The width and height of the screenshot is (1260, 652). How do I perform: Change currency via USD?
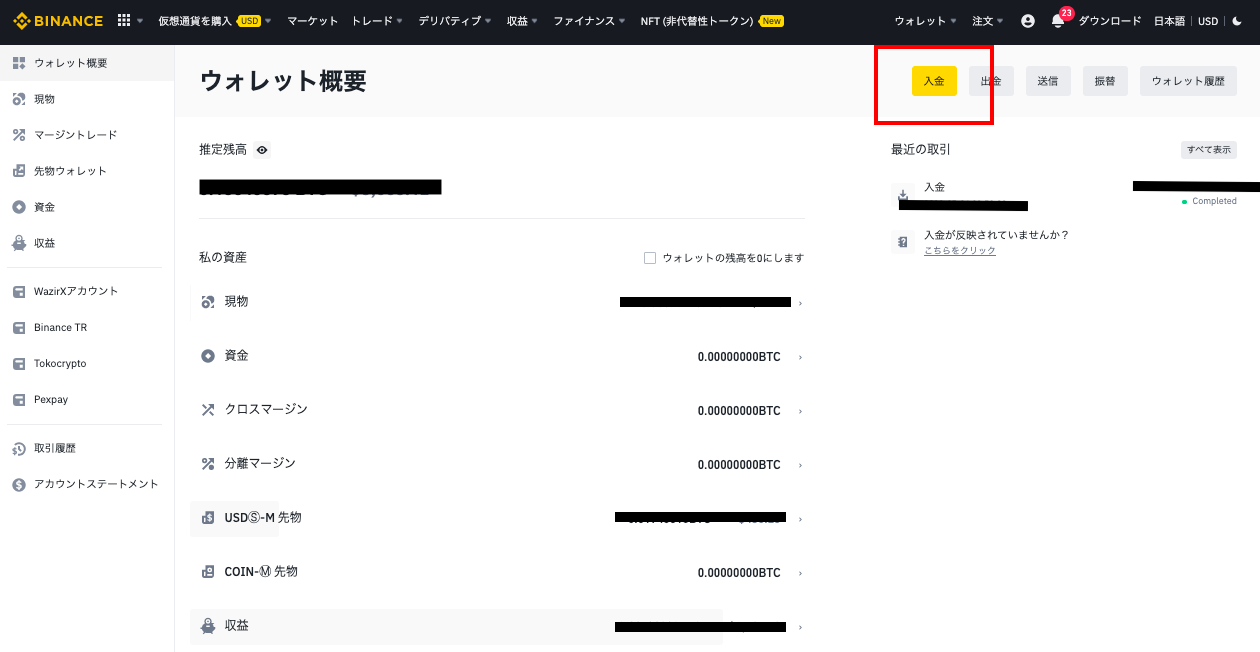tap(1208, 21)
